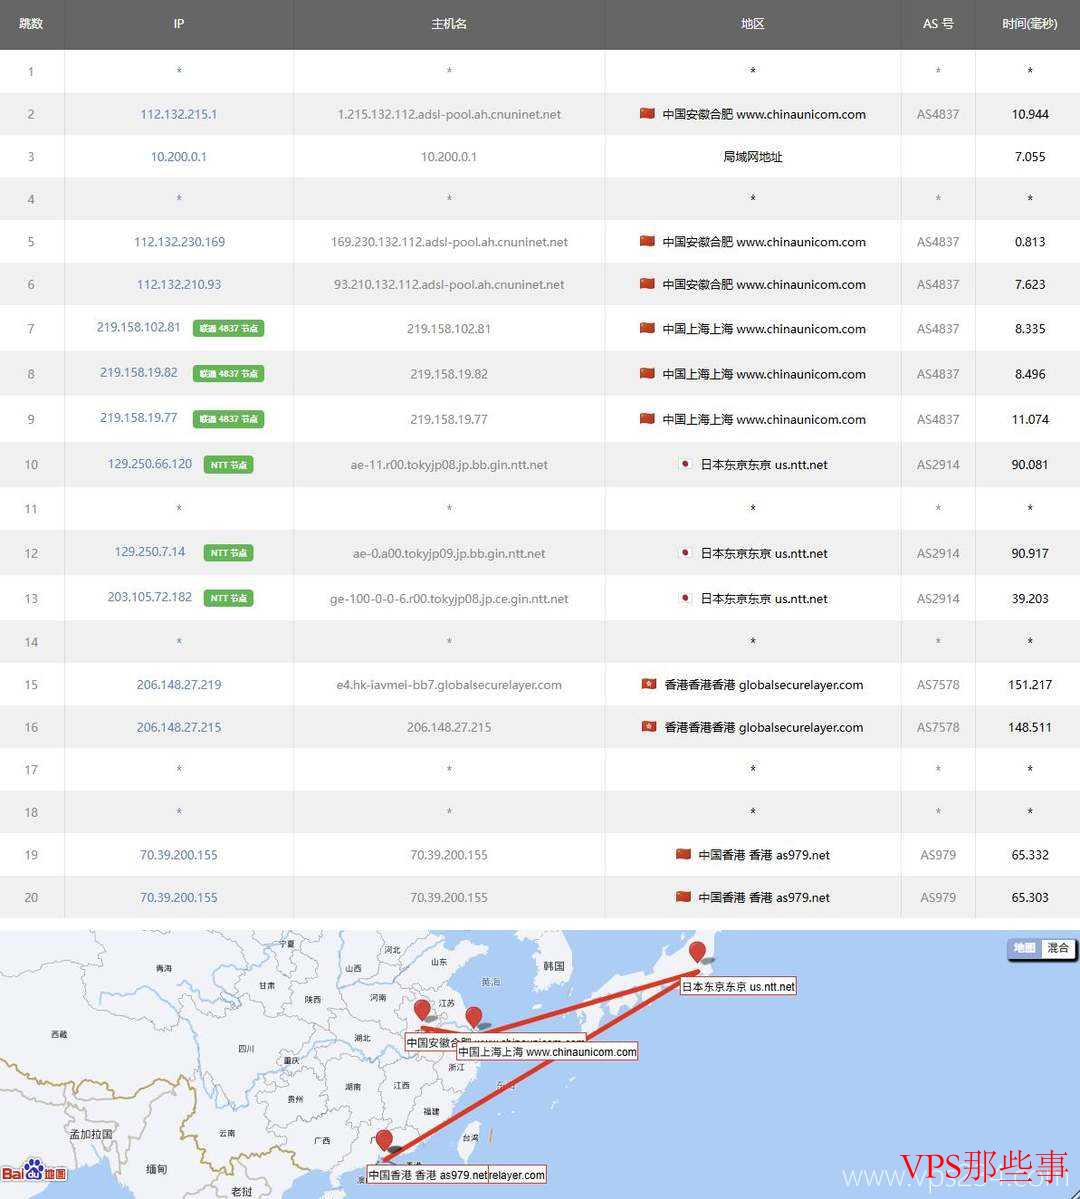Click the AS 号 column header
Screen dimensions: 1080x1199
click(x=938, y=24)
